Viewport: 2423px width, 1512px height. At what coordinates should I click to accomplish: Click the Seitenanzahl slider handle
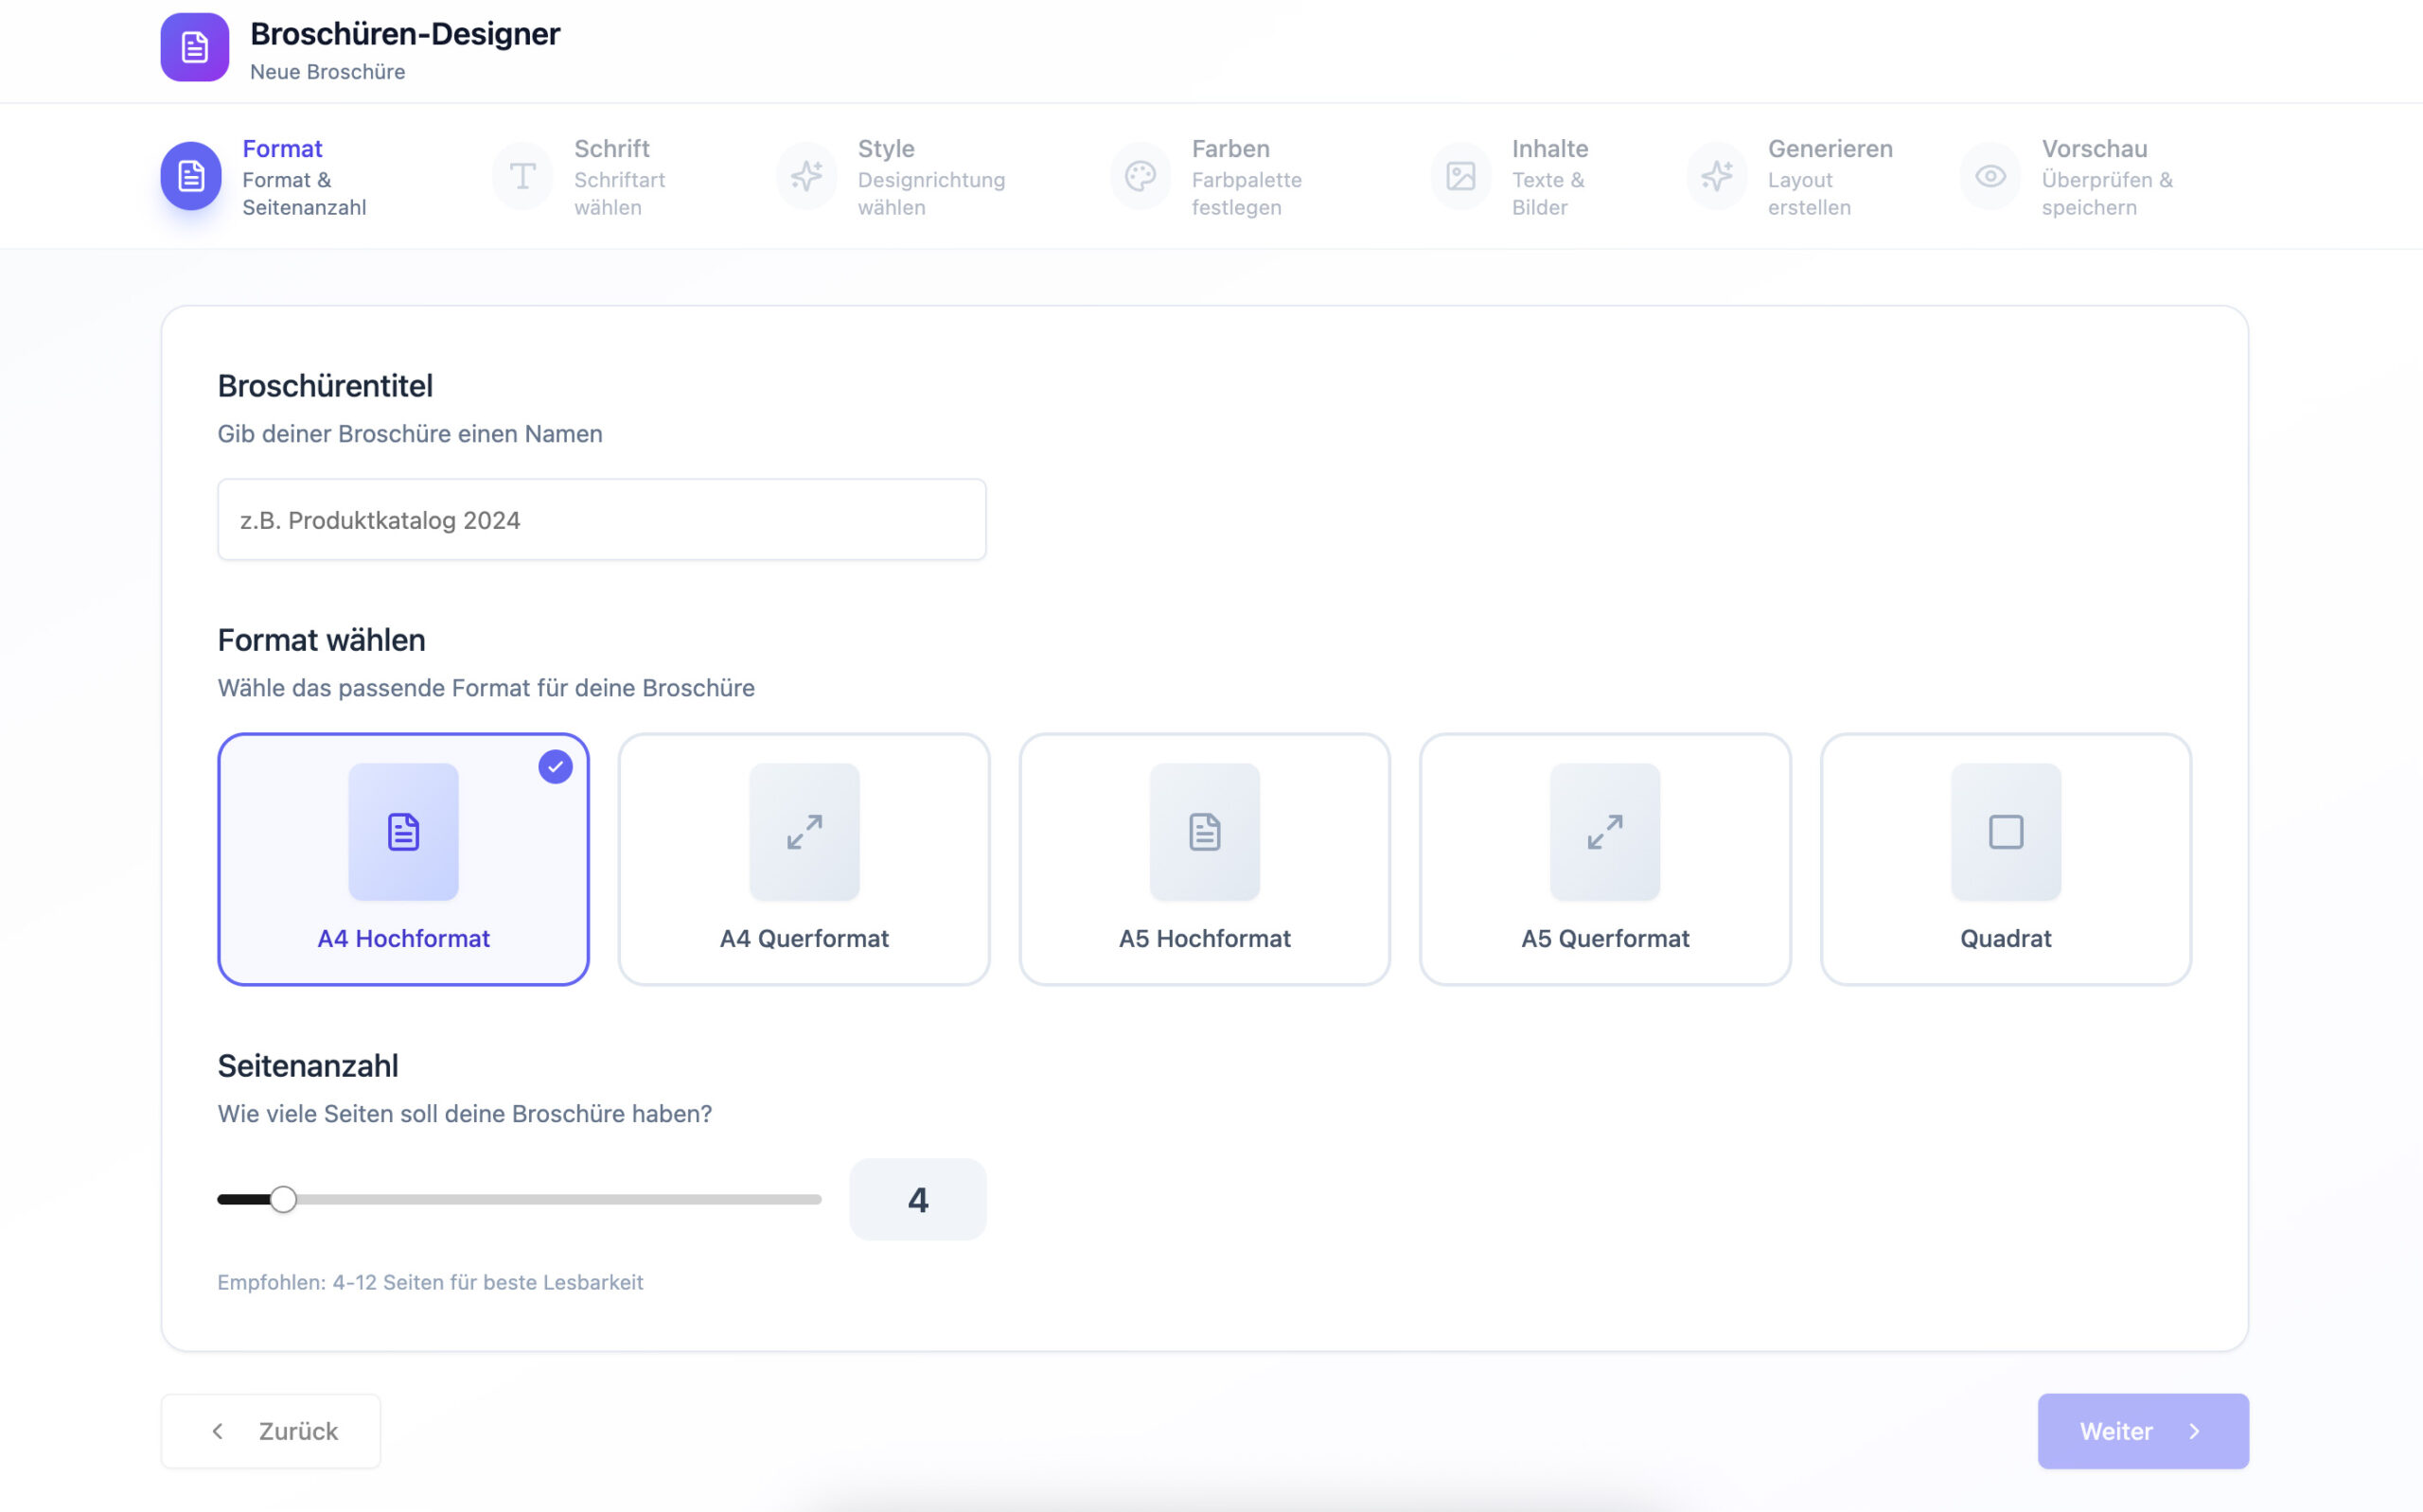click(283, 1199)
